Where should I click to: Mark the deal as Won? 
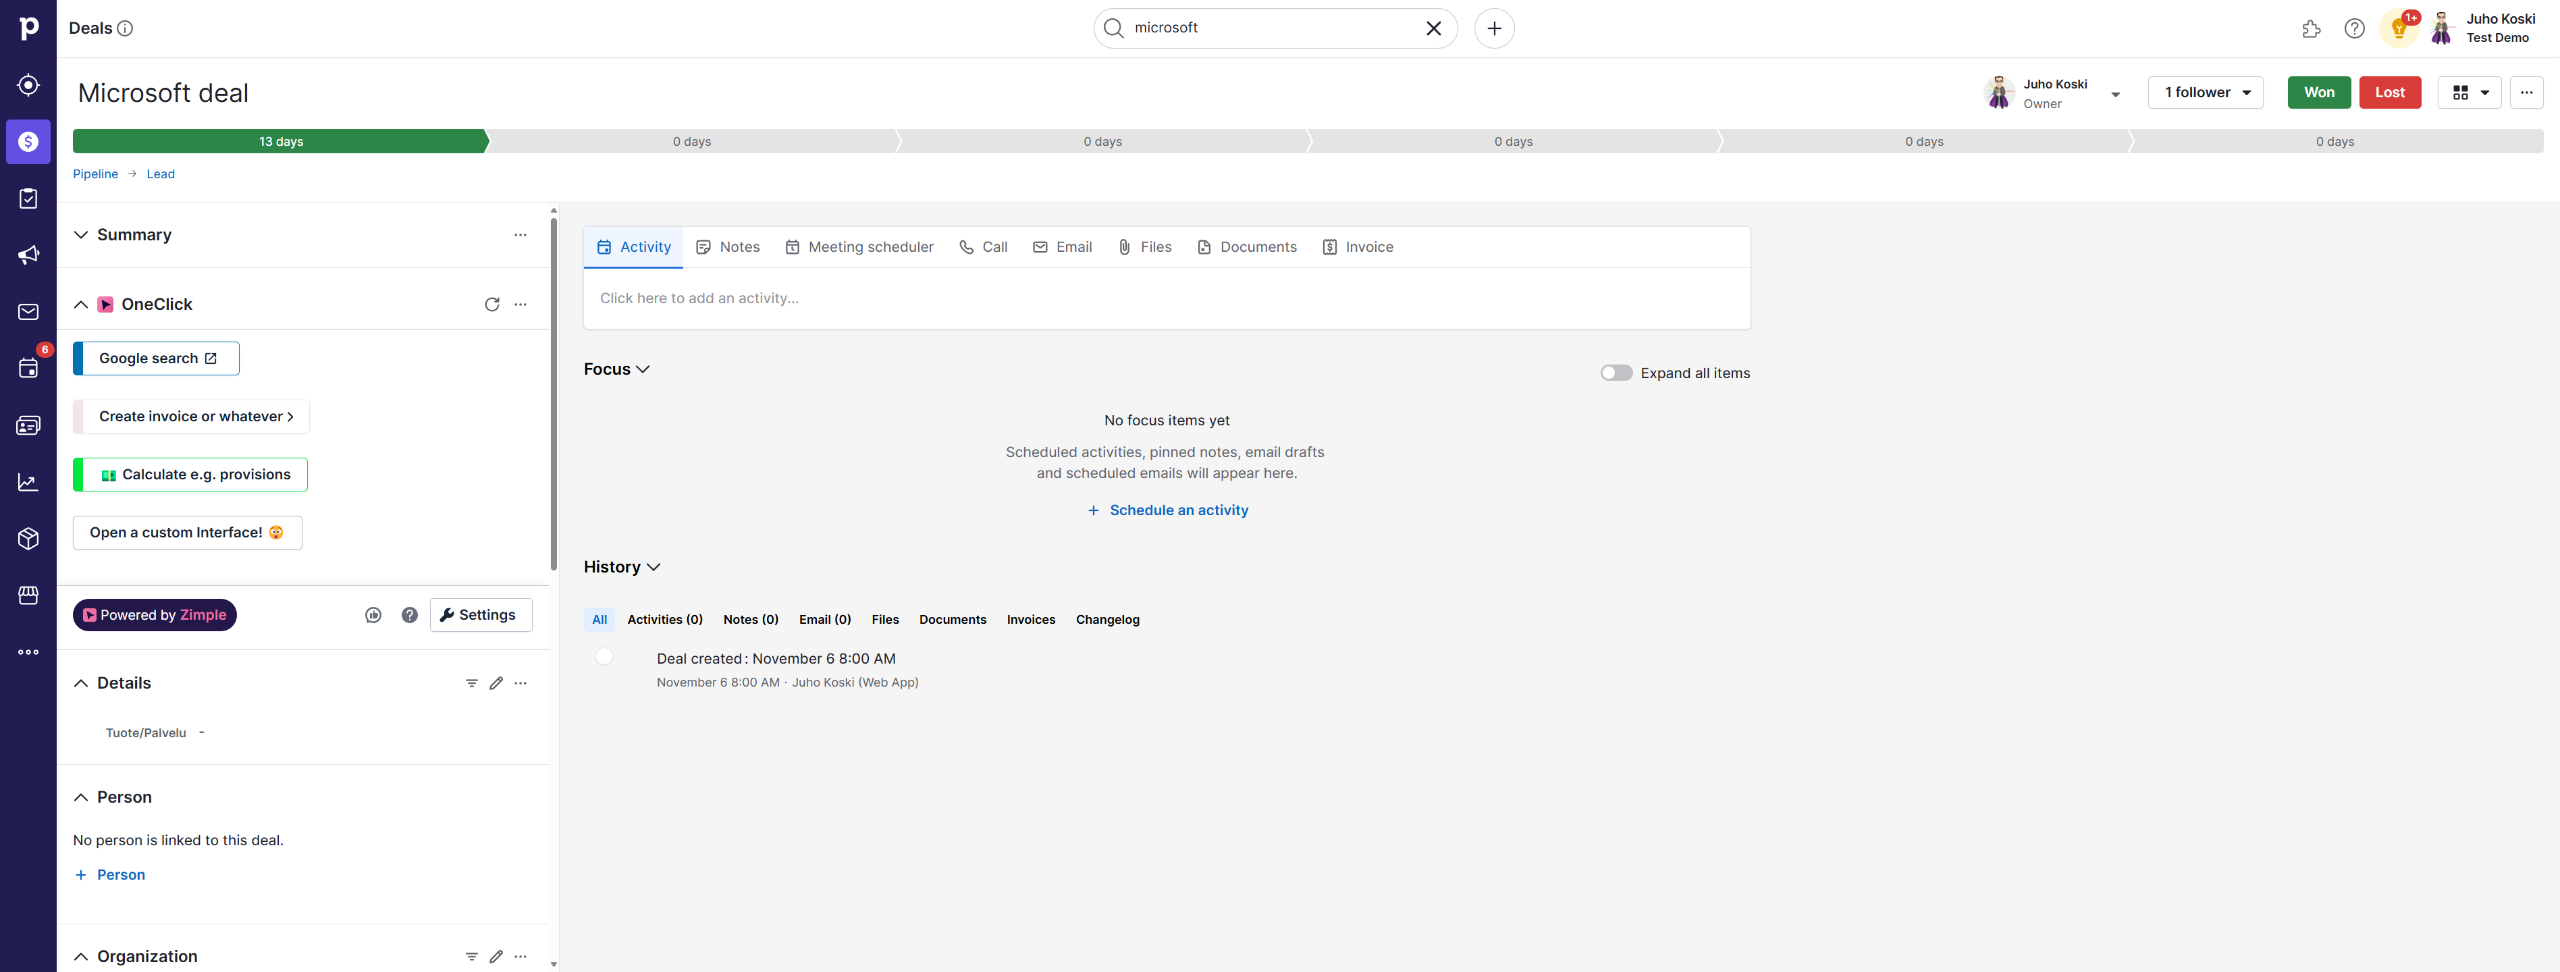pyautogui.click(x=2319, y=92)
